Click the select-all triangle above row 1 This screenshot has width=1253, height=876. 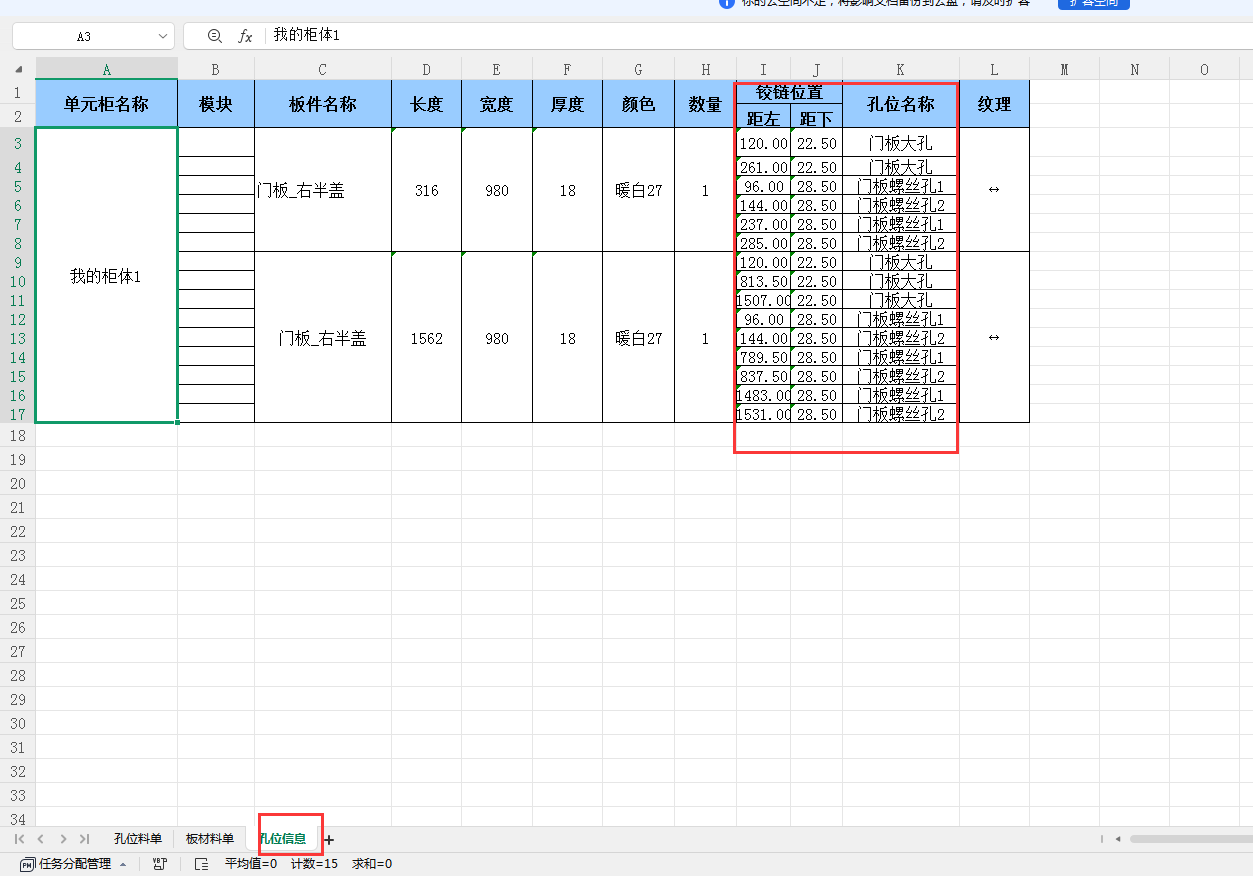pyautogui.click(x=17, y=69)
